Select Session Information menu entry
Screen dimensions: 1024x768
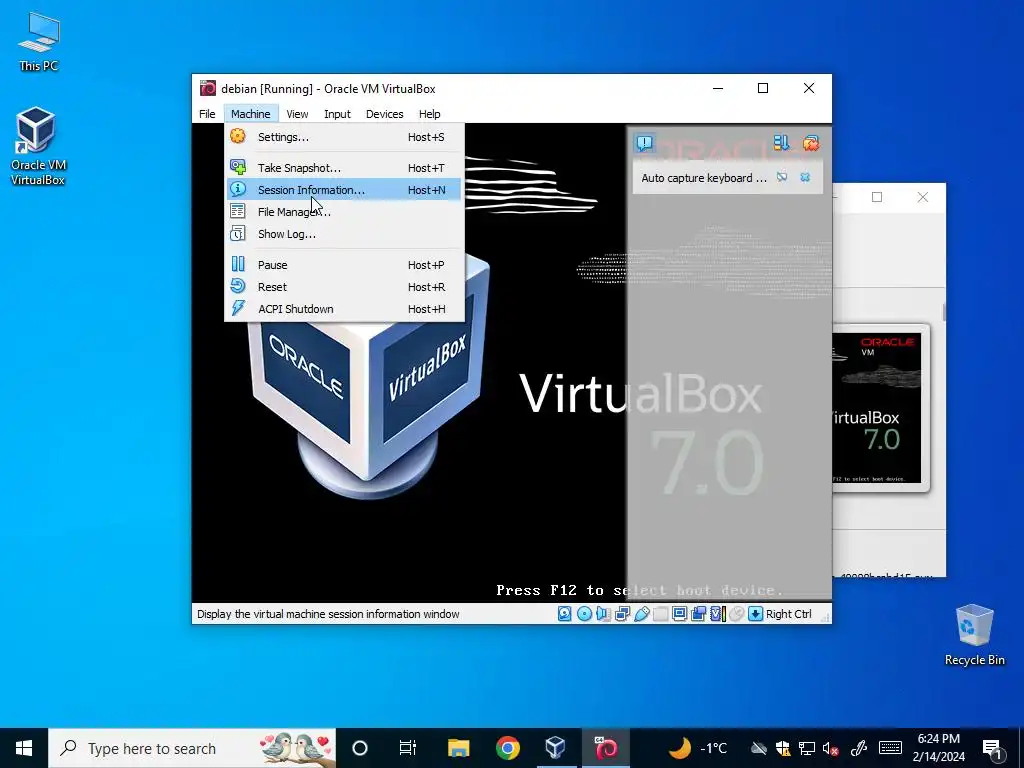coord(344,189)
